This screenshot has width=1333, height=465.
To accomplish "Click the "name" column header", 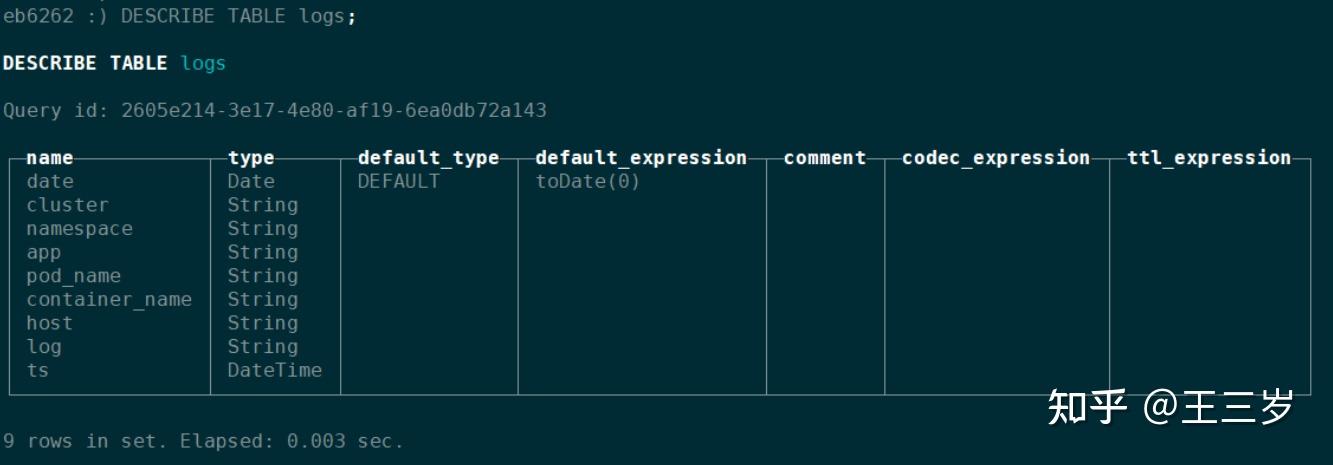I will coord(49,158).
